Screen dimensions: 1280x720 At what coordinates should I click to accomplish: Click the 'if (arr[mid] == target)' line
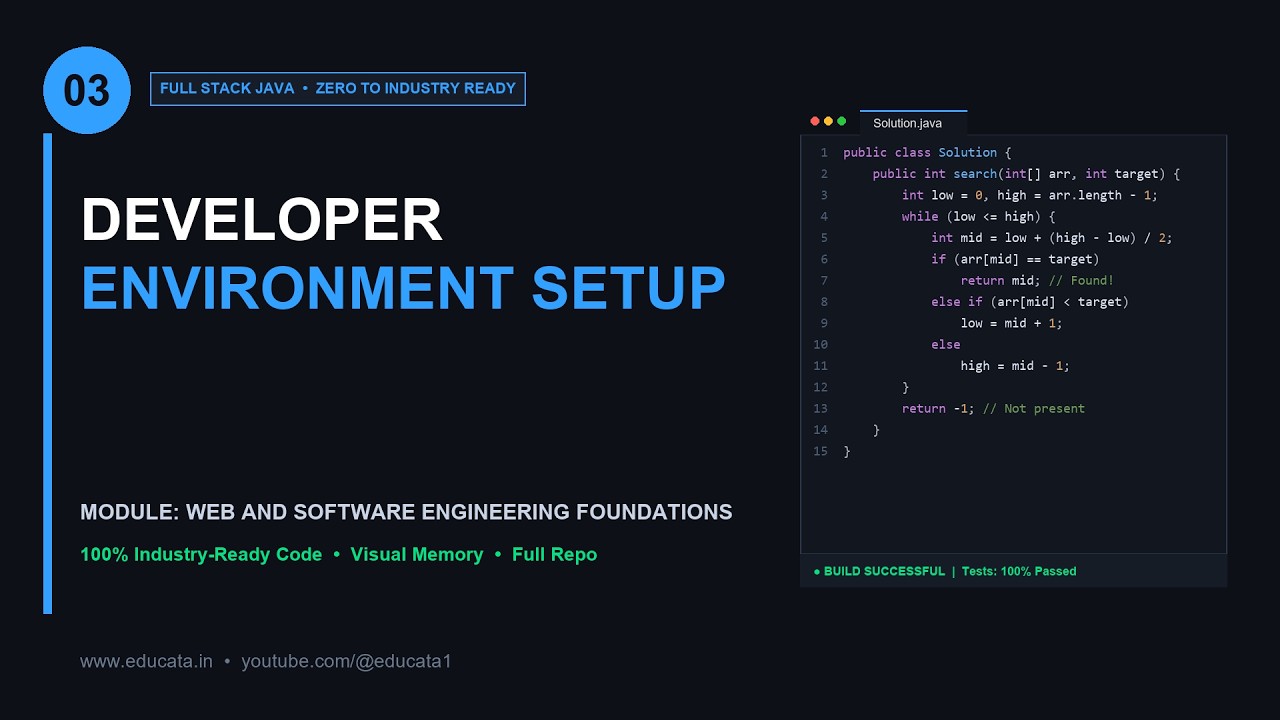pos(1015,259)
